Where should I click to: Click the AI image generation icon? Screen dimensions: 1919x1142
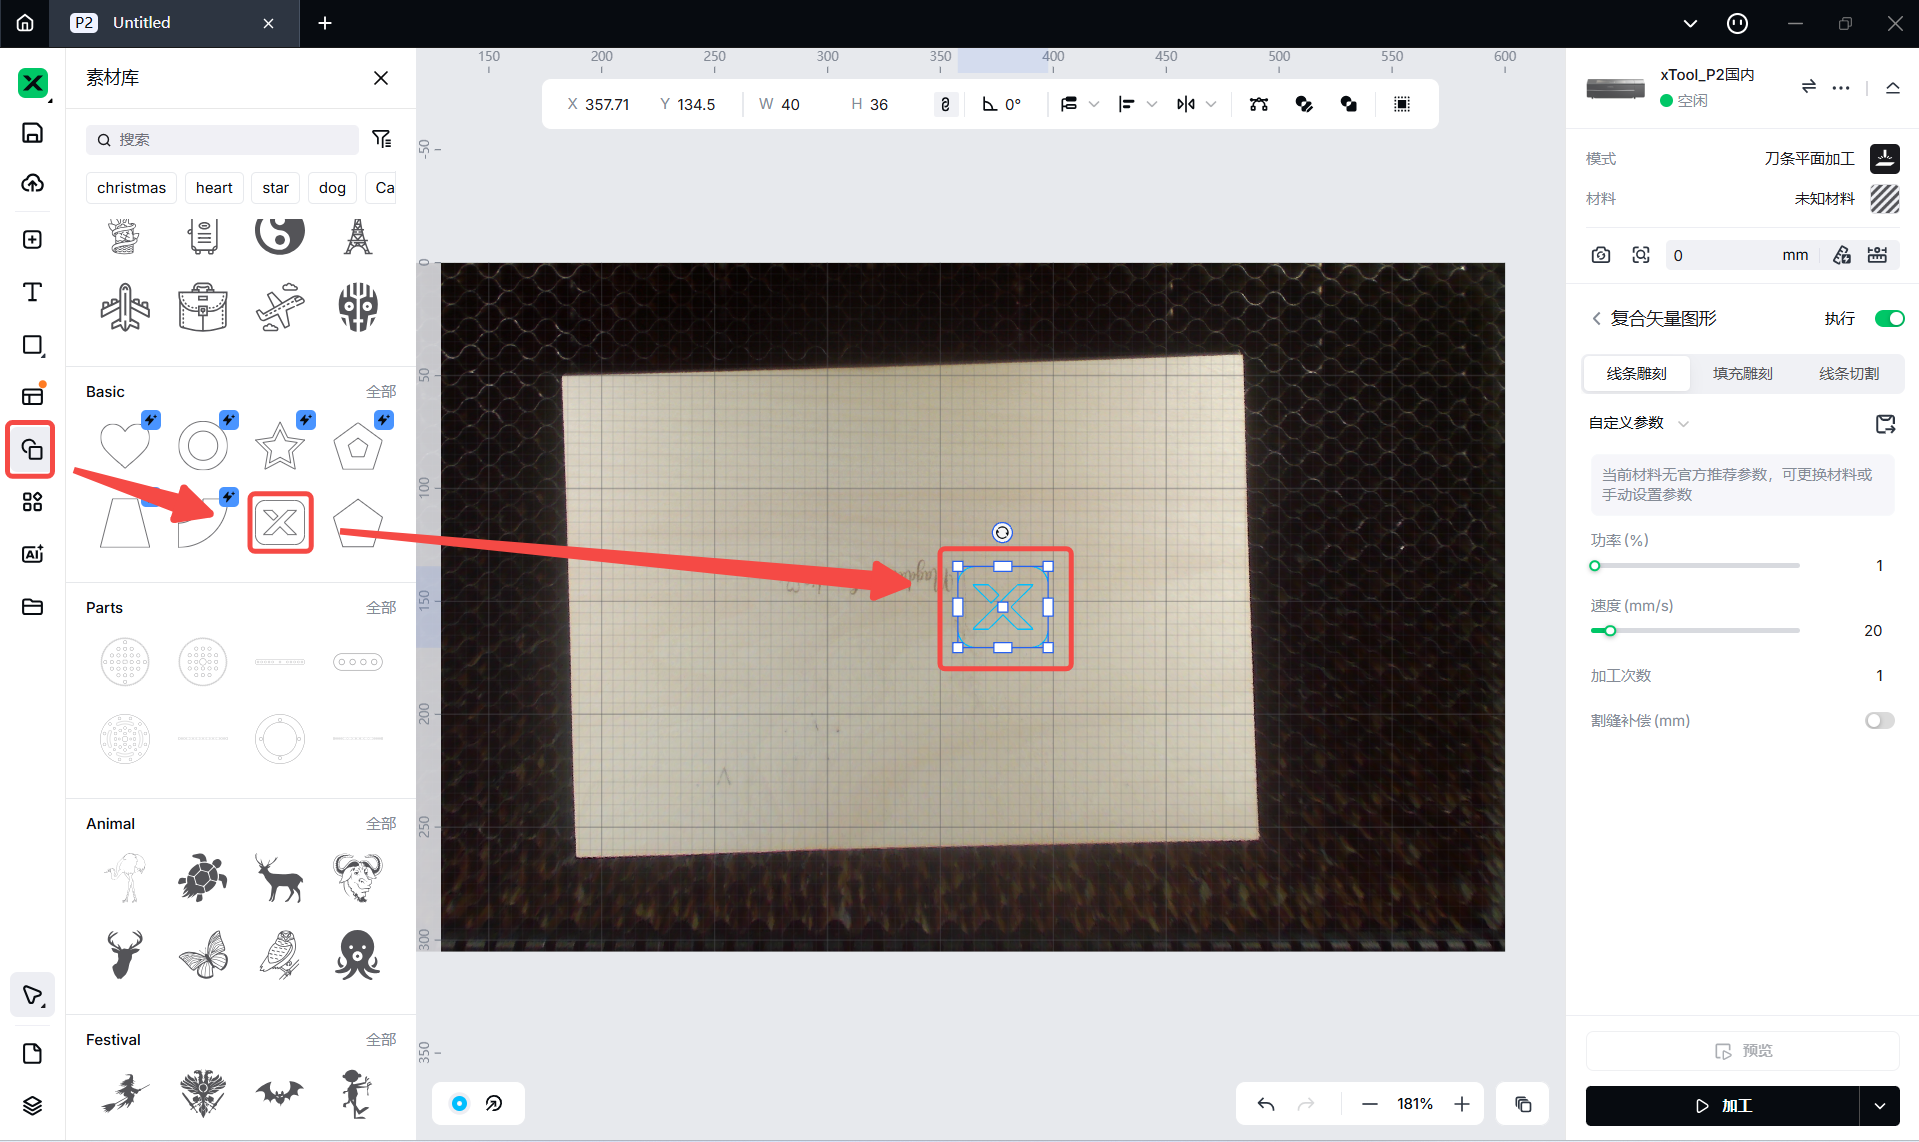pyautogui.click(x=32, y=554)
